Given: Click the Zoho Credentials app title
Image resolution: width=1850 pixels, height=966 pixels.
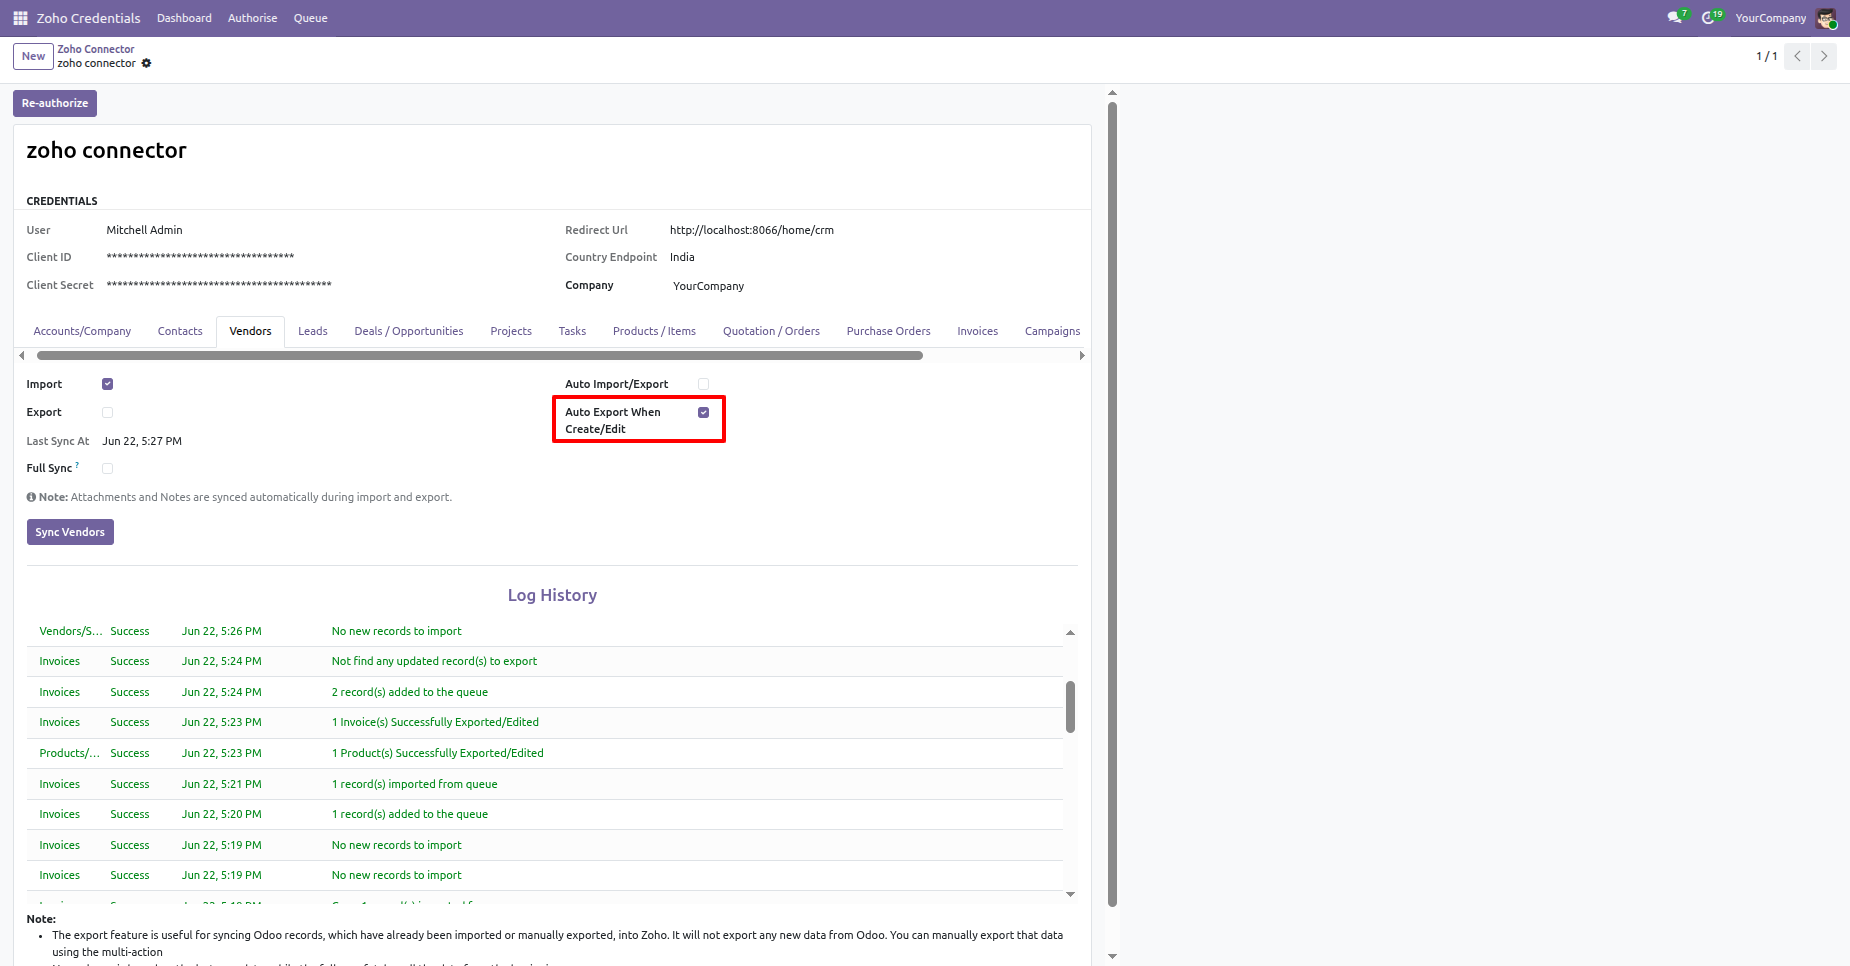Looking at the screenshot, I should 88,18.
